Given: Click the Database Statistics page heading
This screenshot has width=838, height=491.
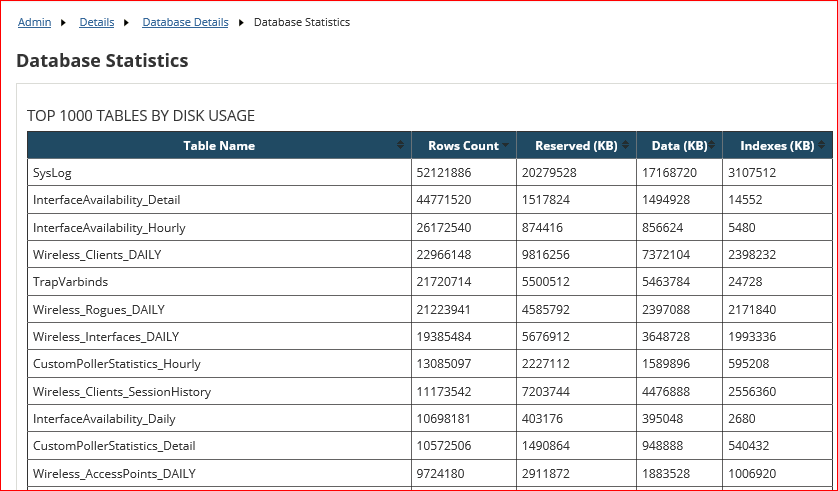Looking at the screenshot, I should (102, 60).
